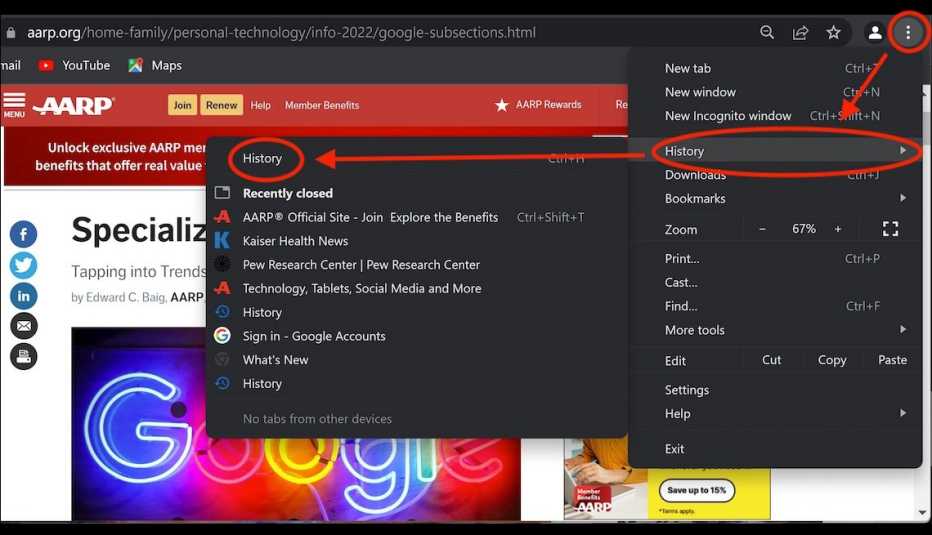932x535 pixels.
Task: Click the yellow Renew button
Action: click(x=221, y=105)
